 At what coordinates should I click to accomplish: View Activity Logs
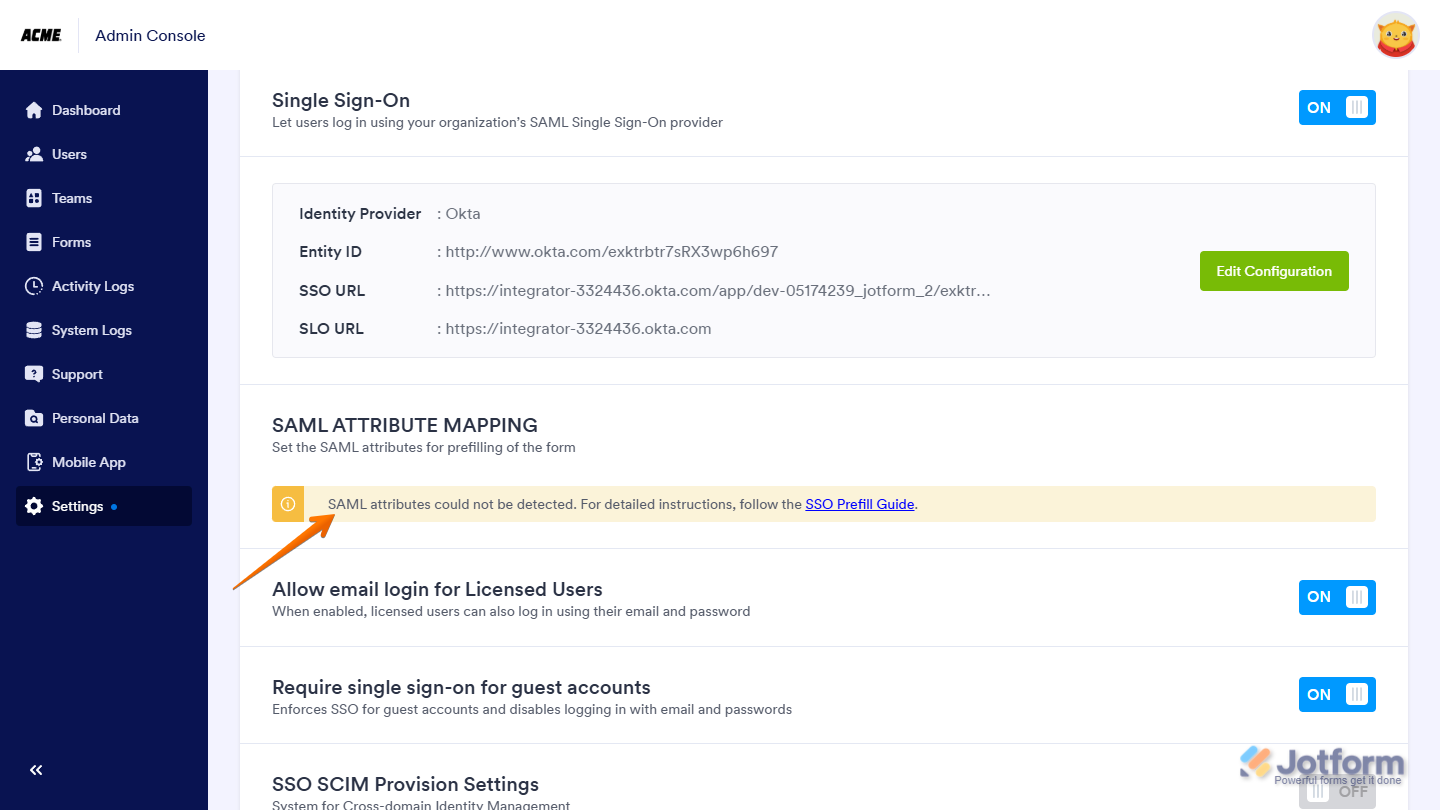(x=35, y=286)
